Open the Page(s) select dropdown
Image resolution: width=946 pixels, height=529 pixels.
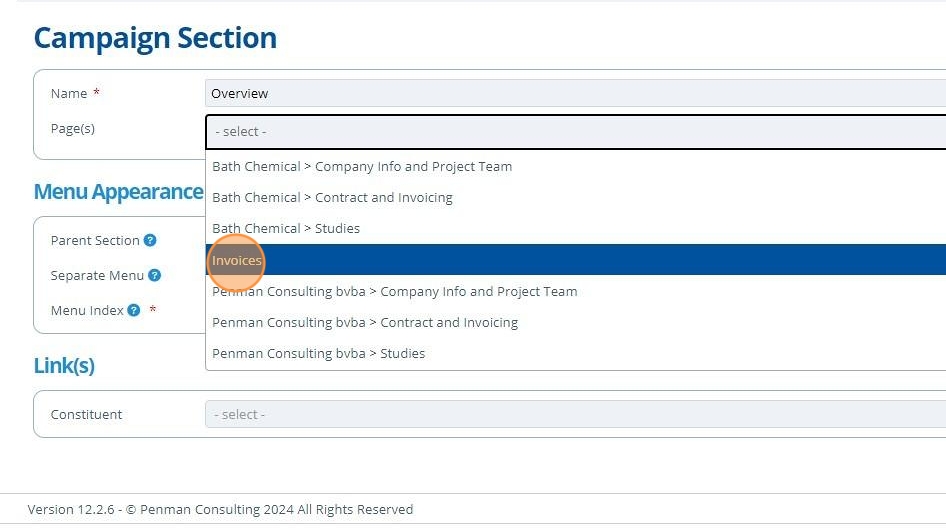575,132
